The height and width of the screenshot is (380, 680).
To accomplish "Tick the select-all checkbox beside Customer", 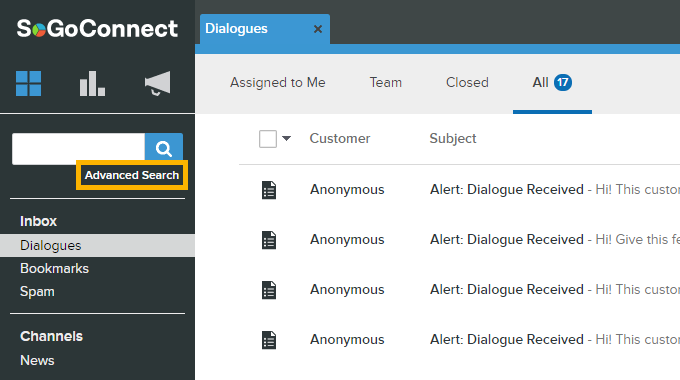I will (268, 139).
